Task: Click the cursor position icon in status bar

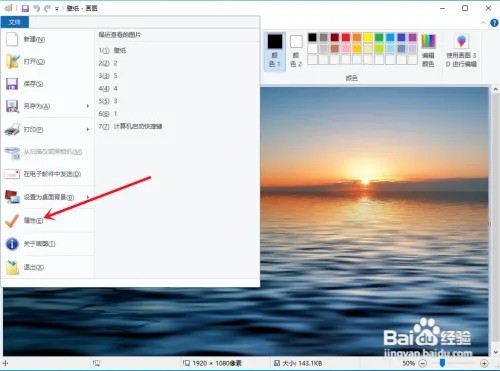Action: click(x=5, y=363)
